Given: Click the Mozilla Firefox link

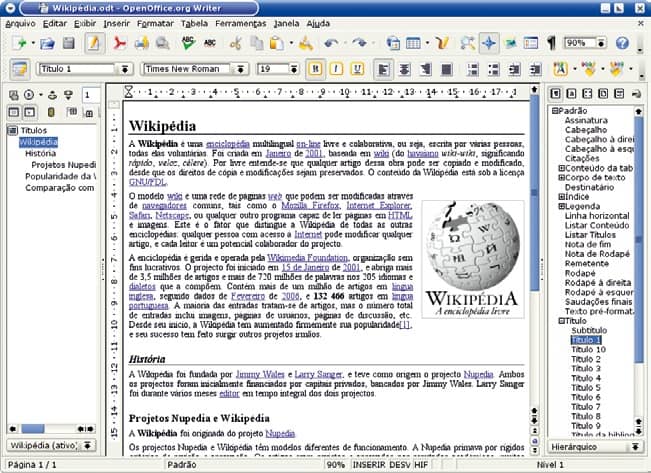Looking at the screenshot, I should point(310,206).
